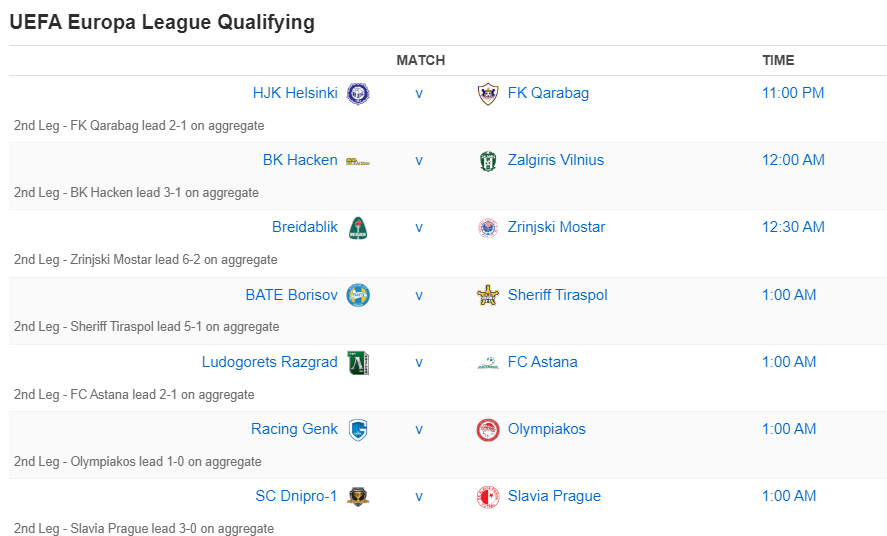The width and height of the screenshot is (887, 536).
Task: Click the Racing Genk club crest
Action: (358, 429)
